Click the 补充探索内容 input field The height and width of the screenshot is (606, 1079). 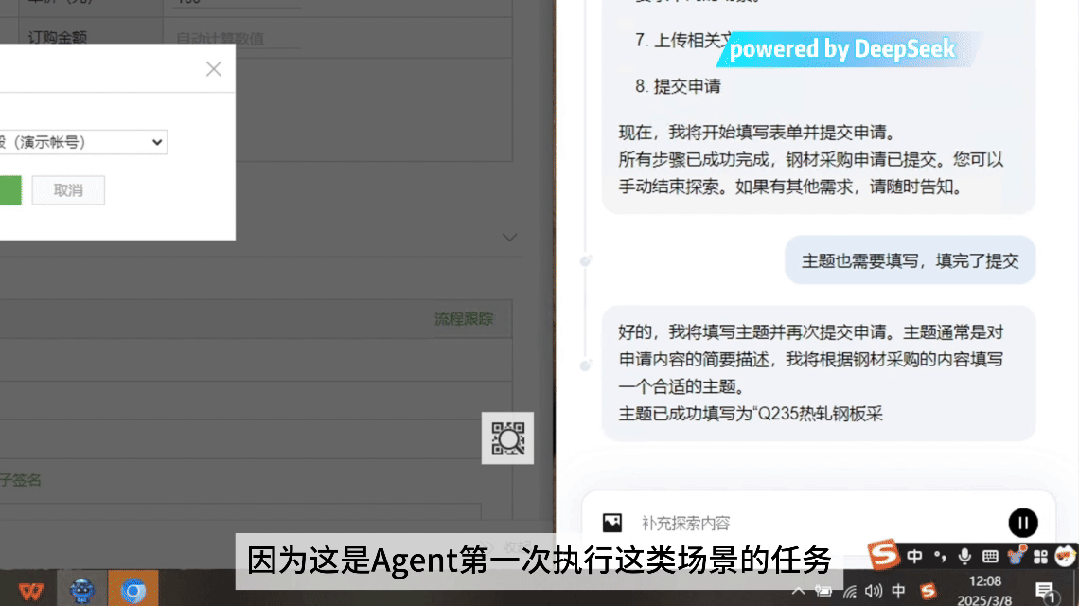coord(819,523)
